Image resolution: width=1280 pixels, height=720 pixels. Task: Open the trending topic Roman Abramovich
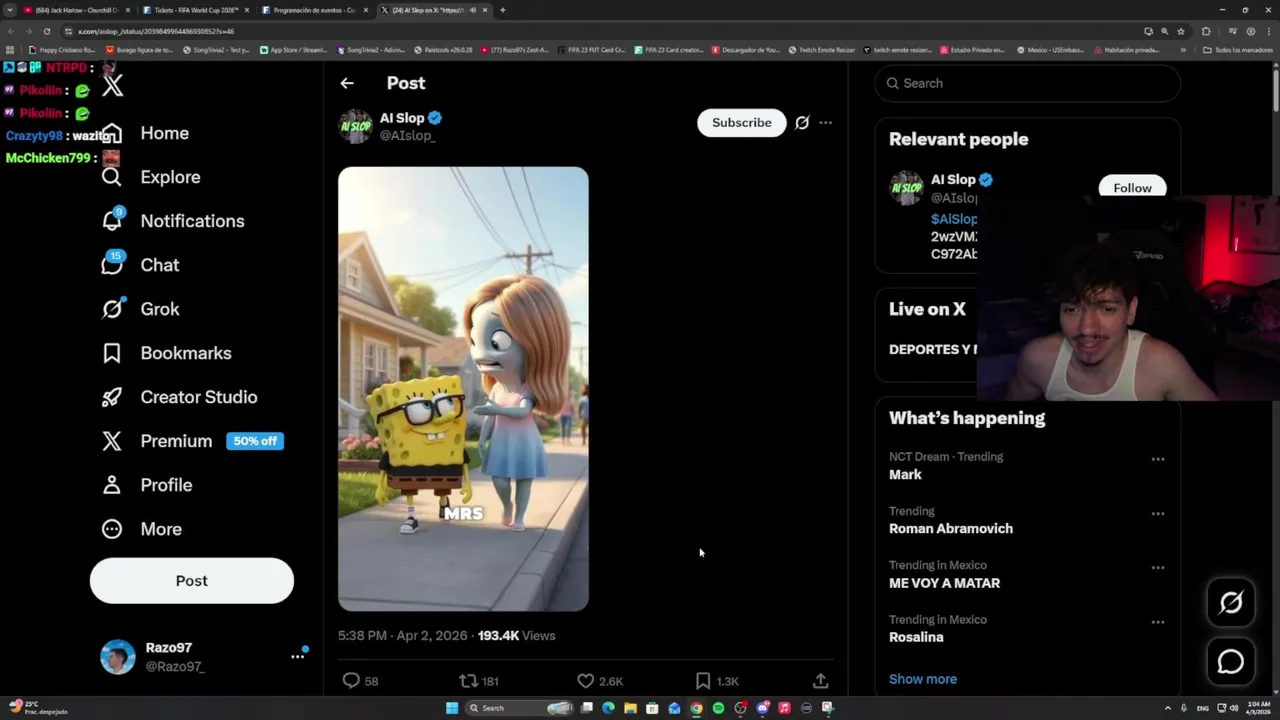(951, 529)
